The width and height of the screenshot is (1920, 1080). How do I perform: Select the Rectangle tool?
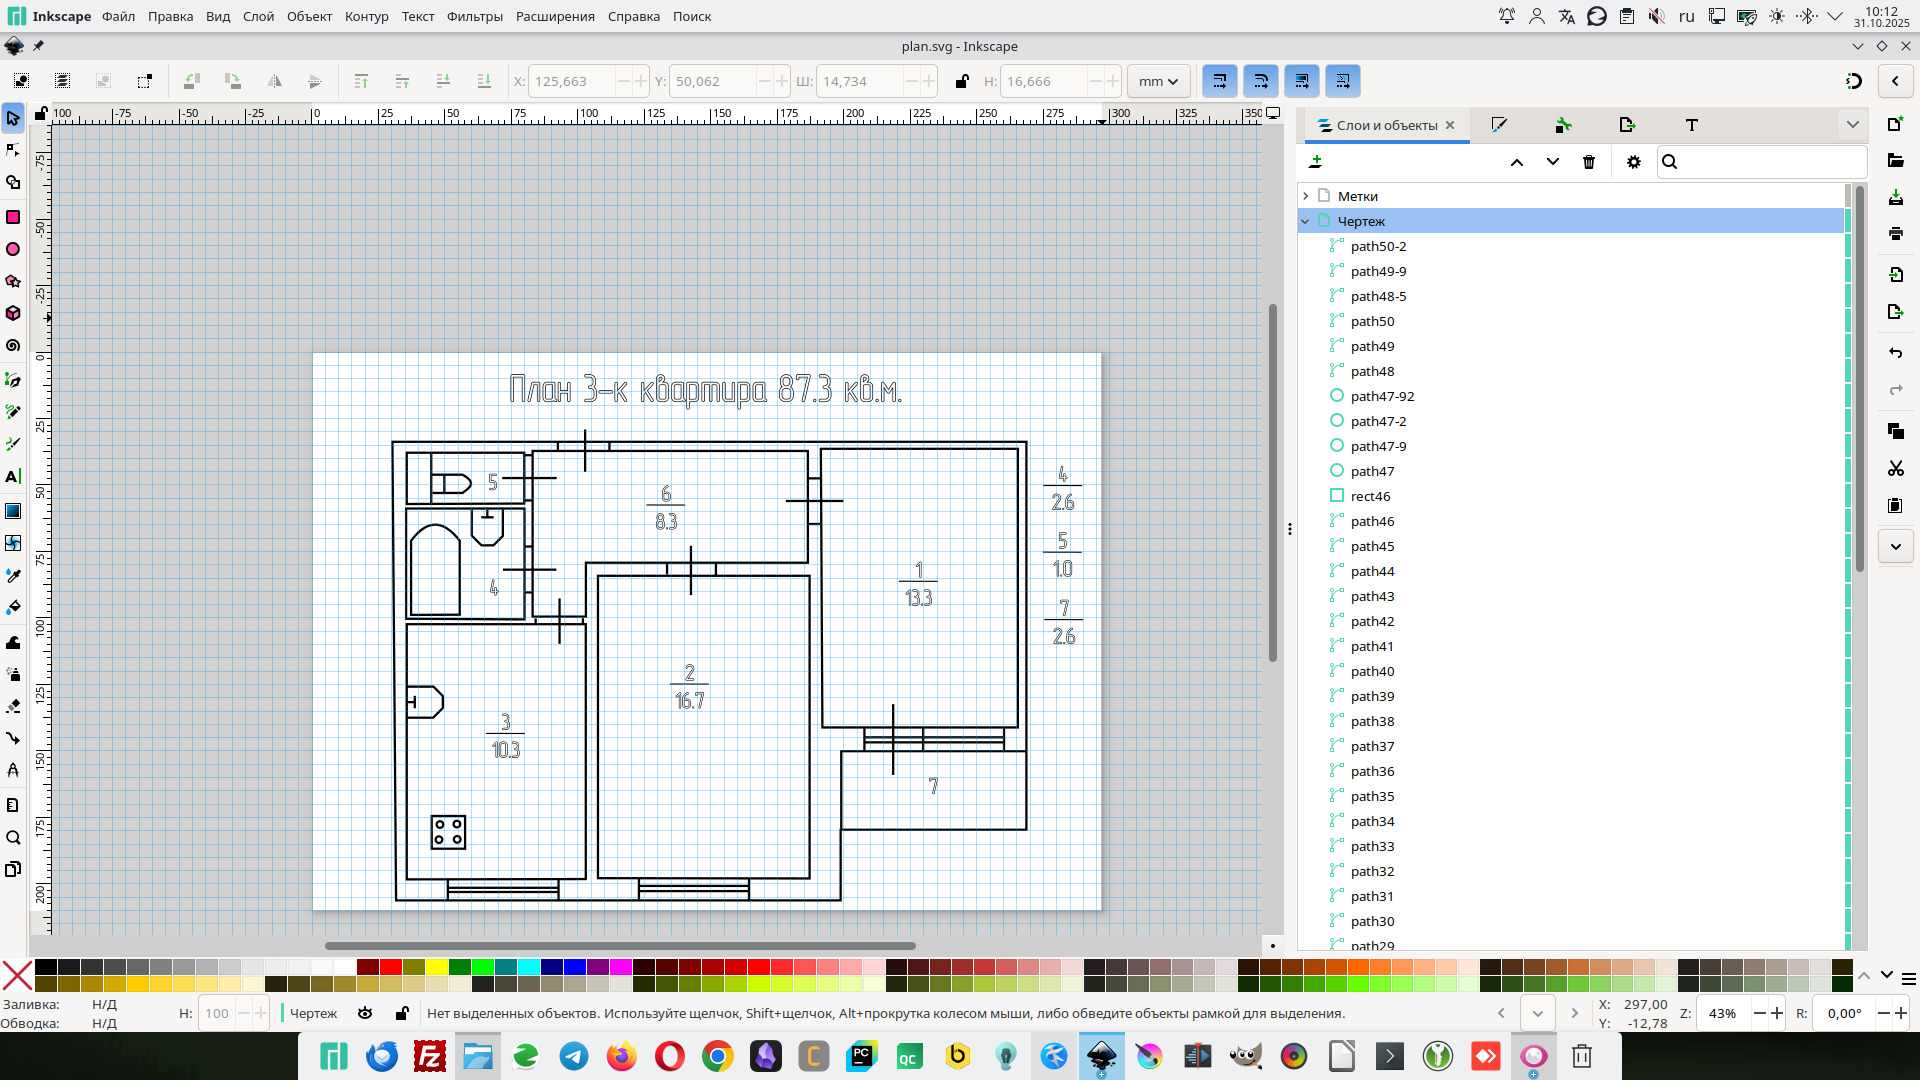(x=13, y=217)
